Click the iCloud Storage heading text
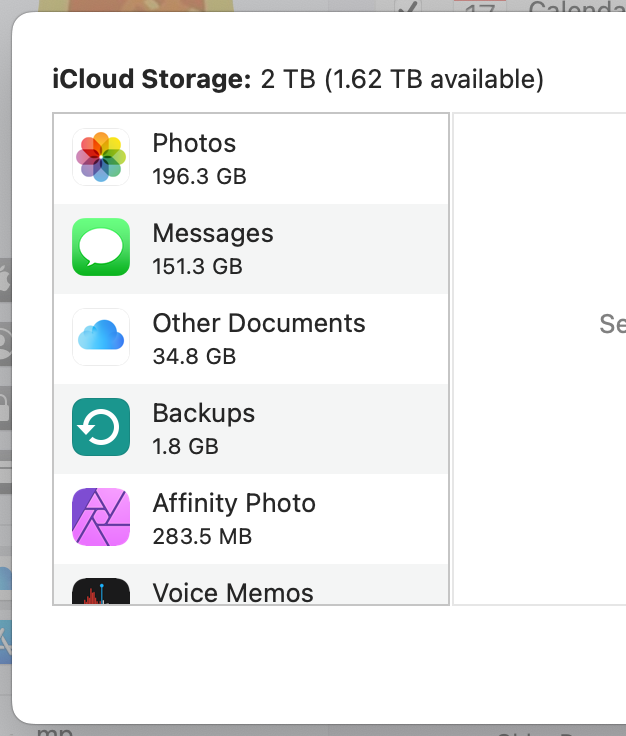The height and width of the screenshot is (736, 626). [x=151, y=79]
